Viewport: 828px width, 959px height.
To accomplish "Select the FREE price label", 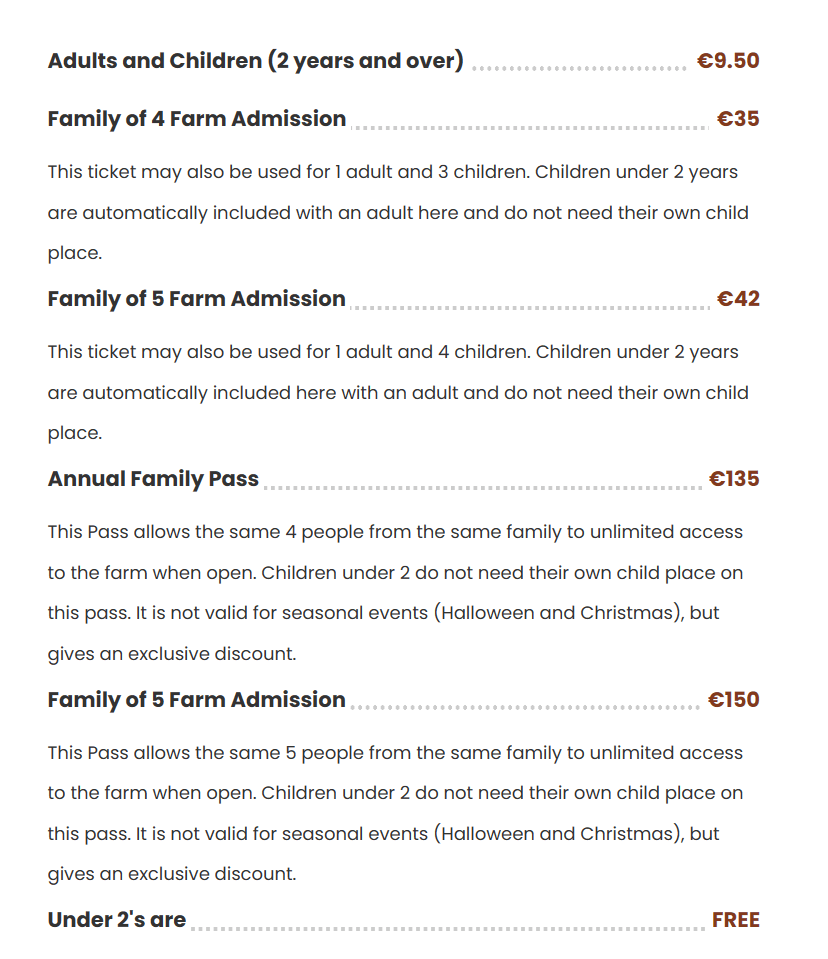I will tap(736, 920).
